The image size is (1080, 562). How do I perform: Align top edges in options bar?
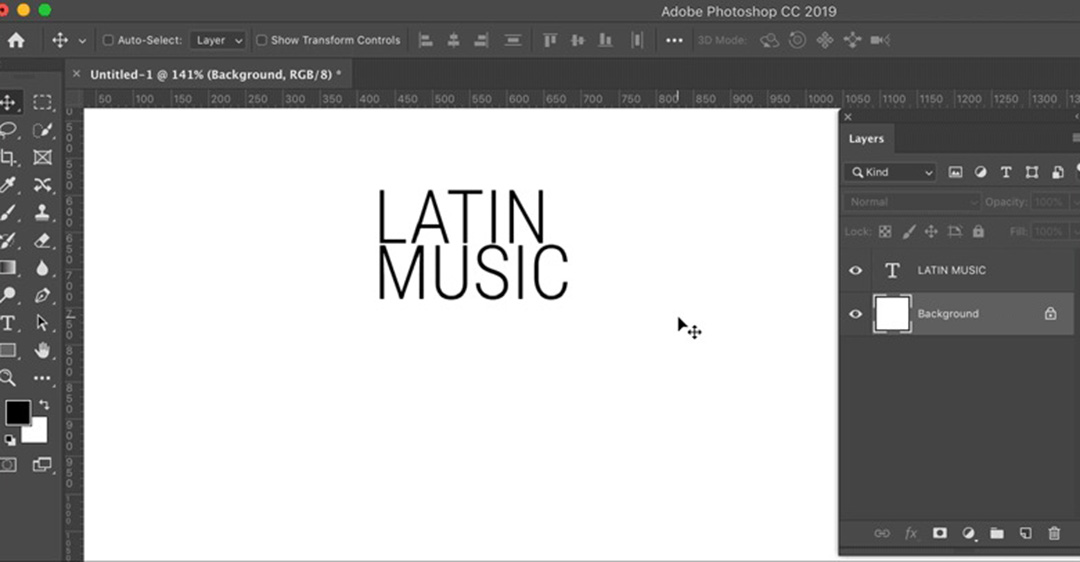point(550,40)
